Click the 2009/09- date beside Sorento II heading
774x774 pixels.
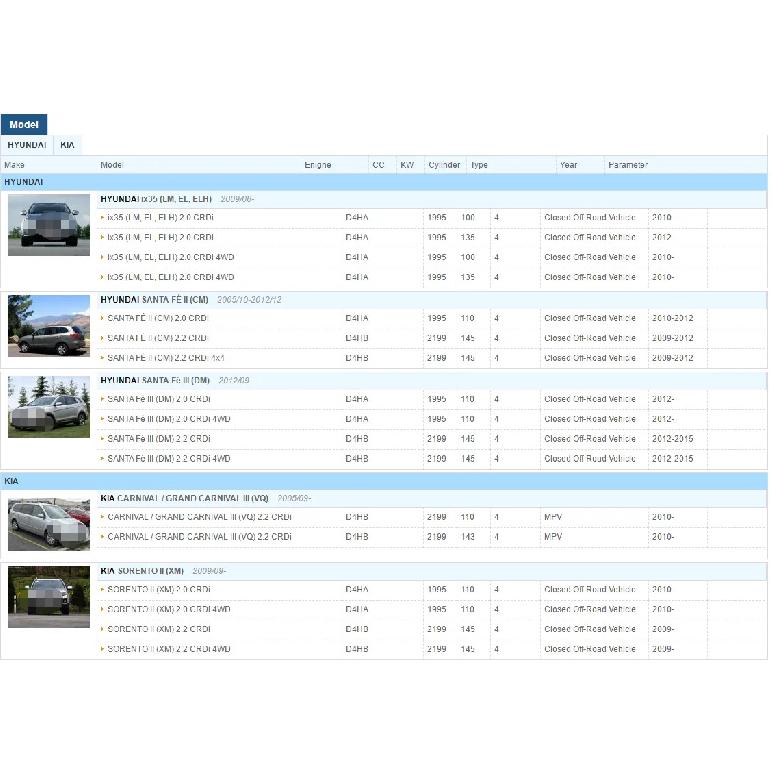209,571
